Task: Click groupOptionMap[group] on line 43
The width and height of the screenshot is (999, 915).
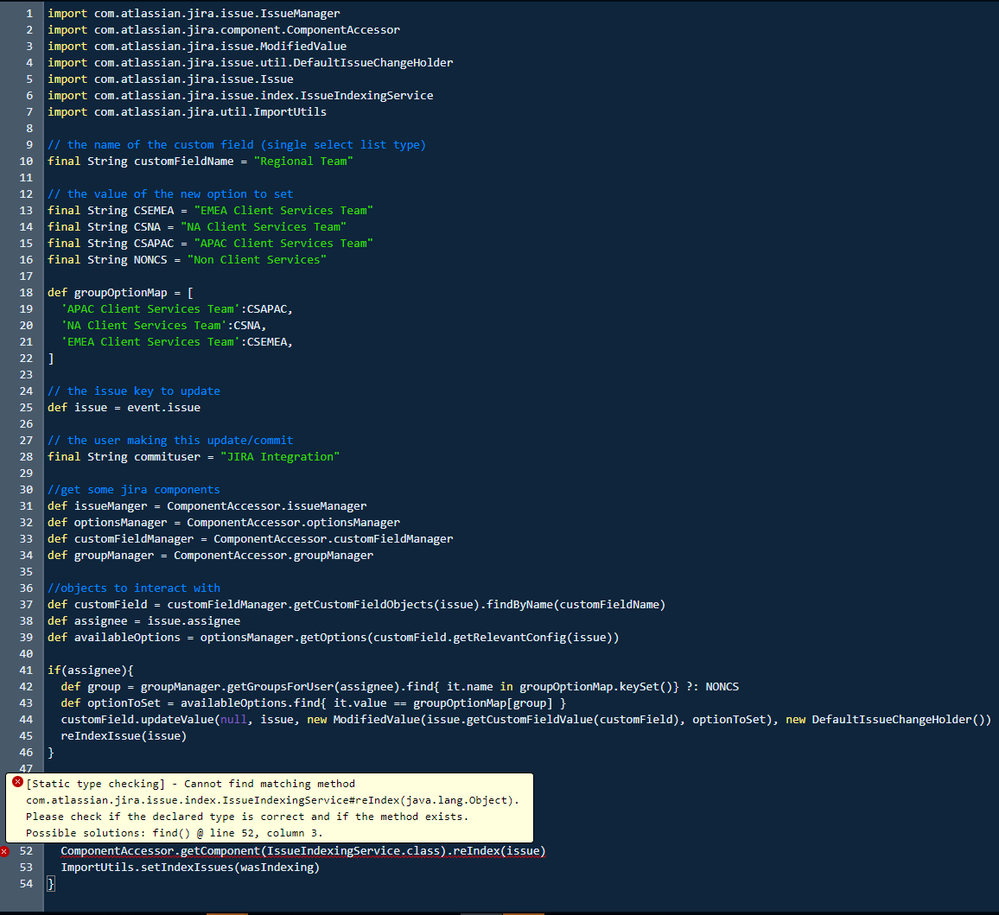Action: (x=483, y=703)
